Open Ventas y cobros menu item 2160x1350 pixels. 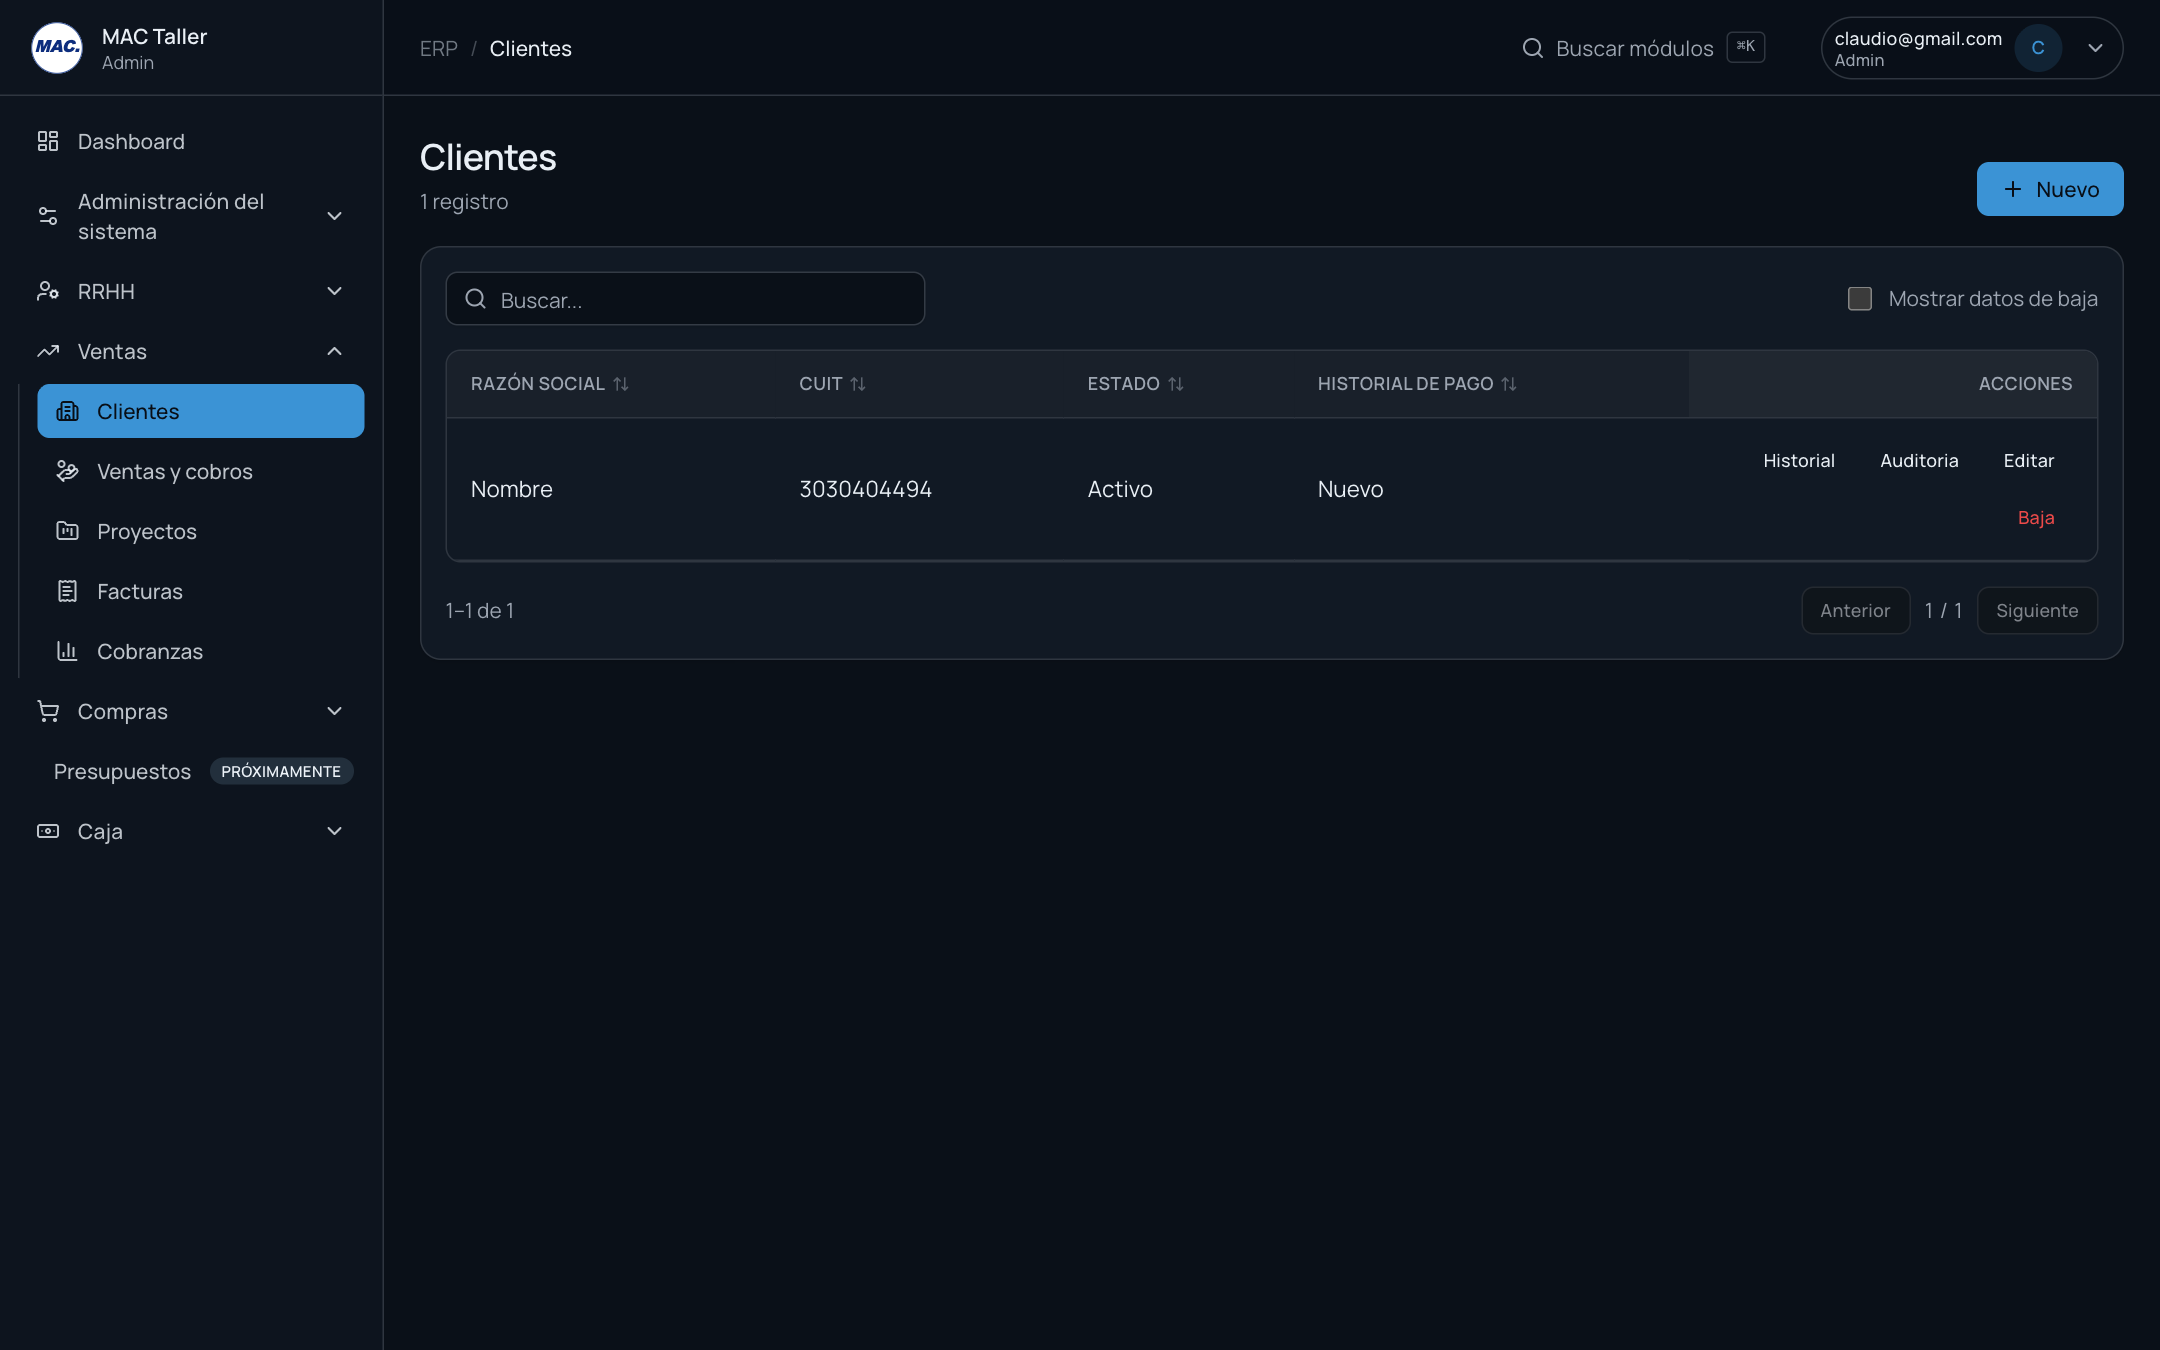point(200,471)
